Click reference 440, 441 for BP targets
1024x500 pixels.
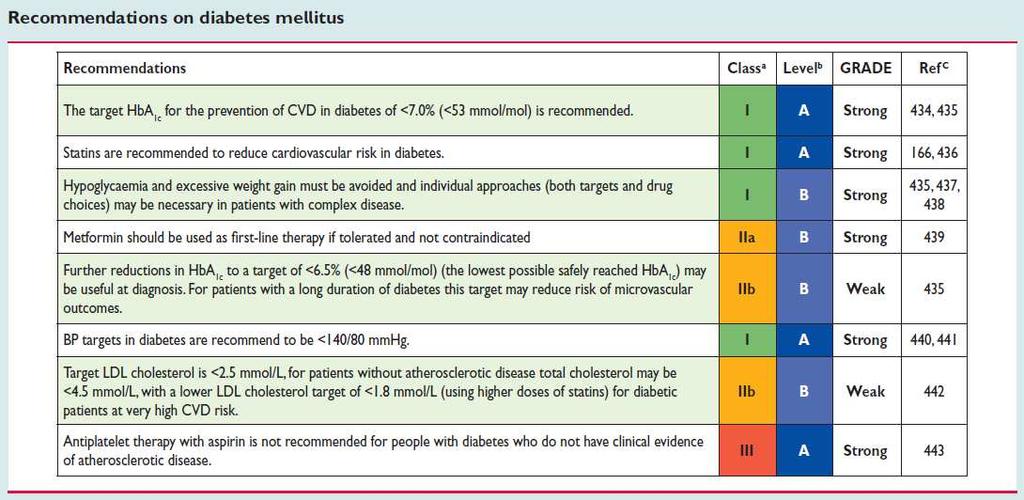coord(933,340)
